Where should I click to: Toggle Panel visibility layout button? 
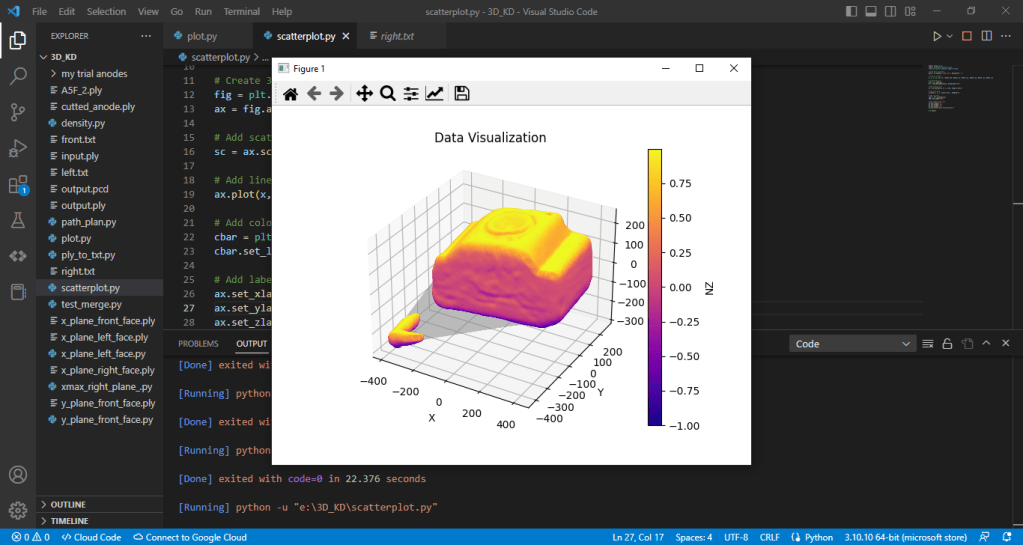pos(871,11)
